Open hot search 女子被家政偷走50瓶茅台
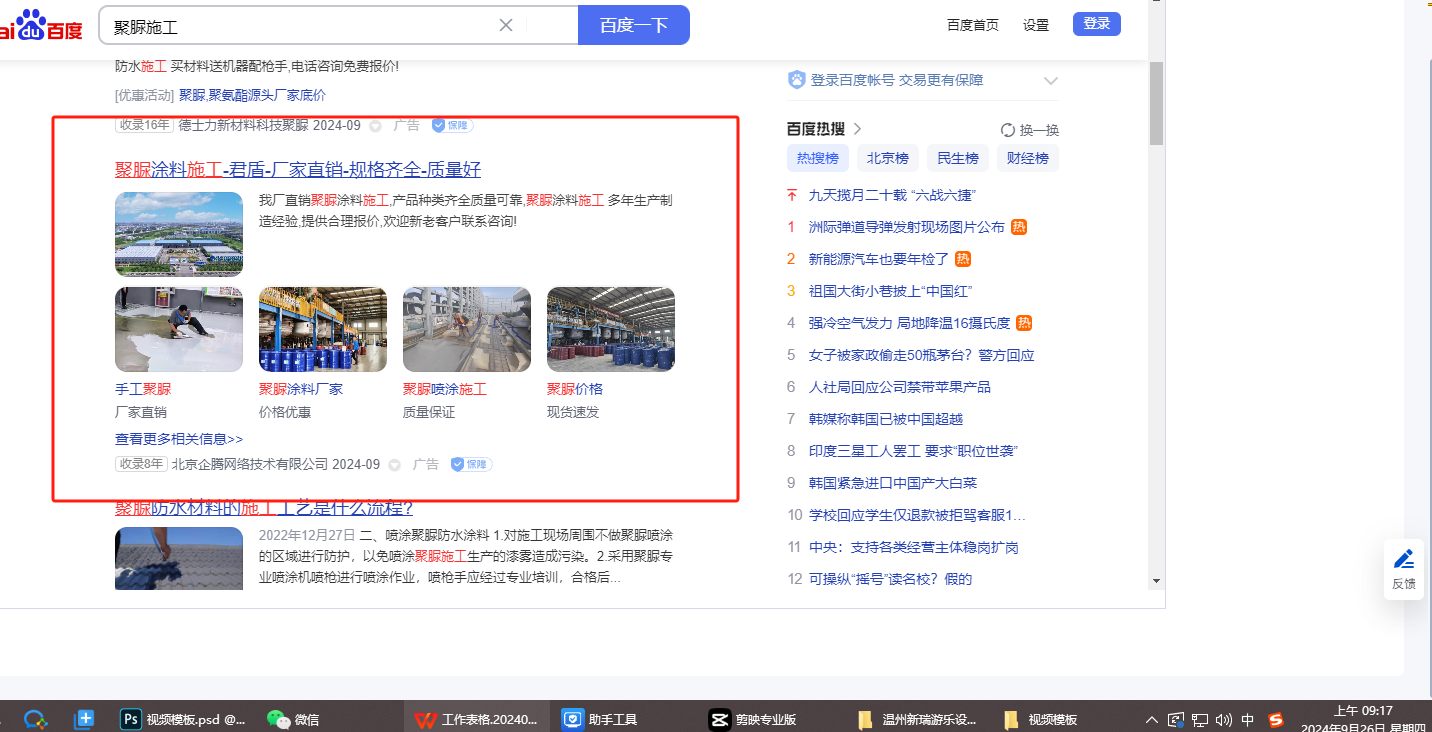Image resolution: width=1432 pixels, height=732 pixels. 921,355
